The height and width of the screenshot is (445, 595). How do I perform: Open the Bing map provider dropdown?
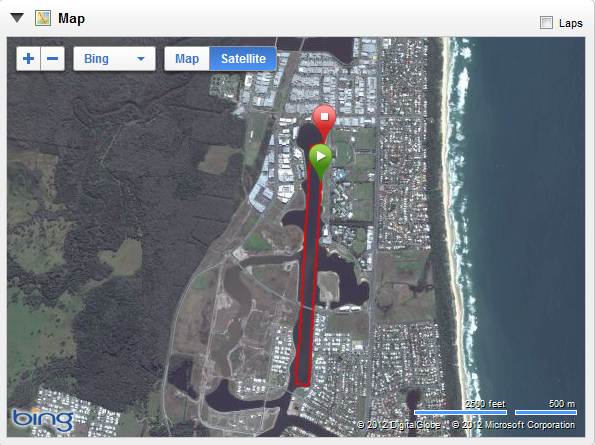click(114, 59)
